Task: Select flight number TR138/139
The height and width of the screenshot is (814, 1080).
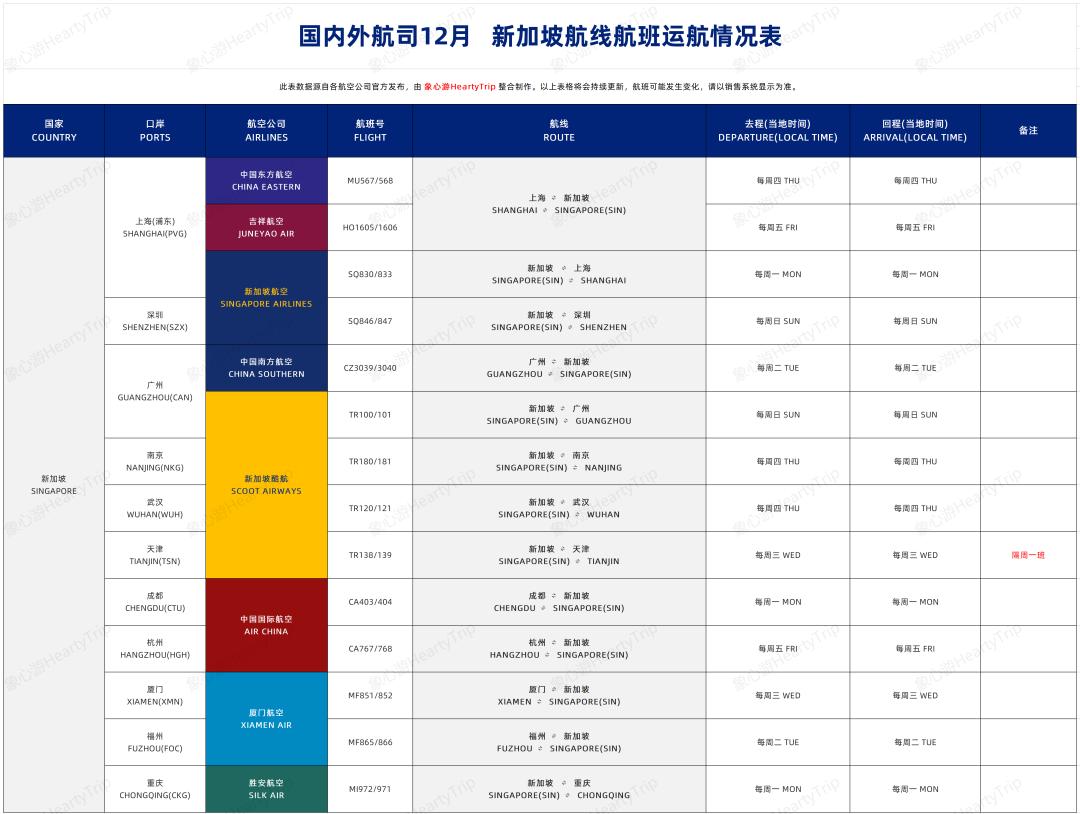Action: pos(370,554)
